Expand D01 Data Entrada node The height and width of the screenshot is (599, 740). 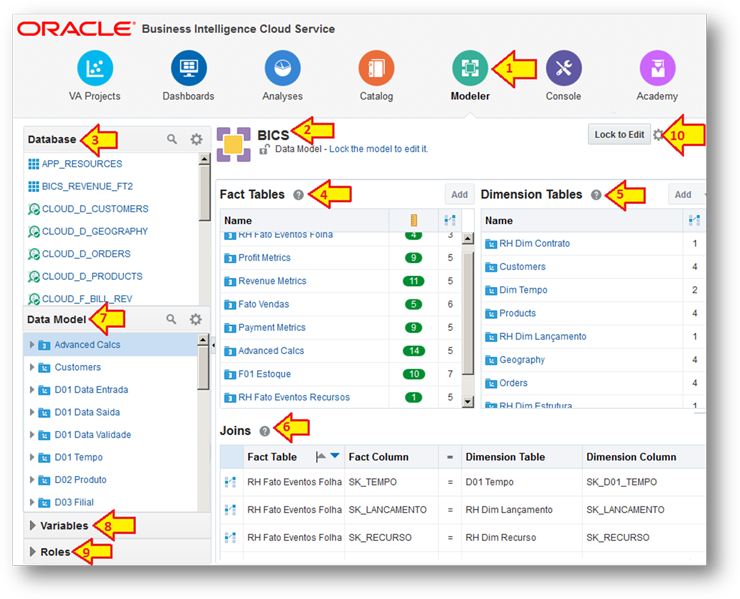coord(32,390)
